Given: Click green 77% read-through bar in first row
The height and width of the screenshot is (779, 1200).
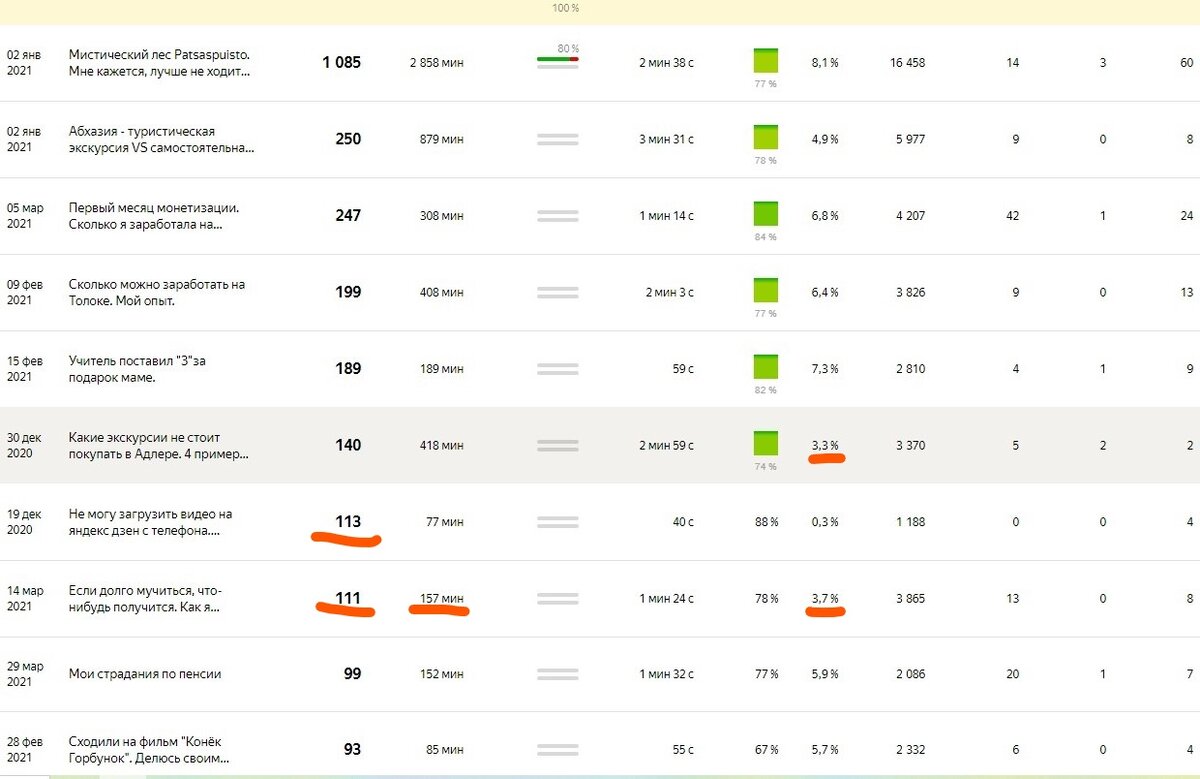Looking at the screenshot, I should click(x=766, y=60).
